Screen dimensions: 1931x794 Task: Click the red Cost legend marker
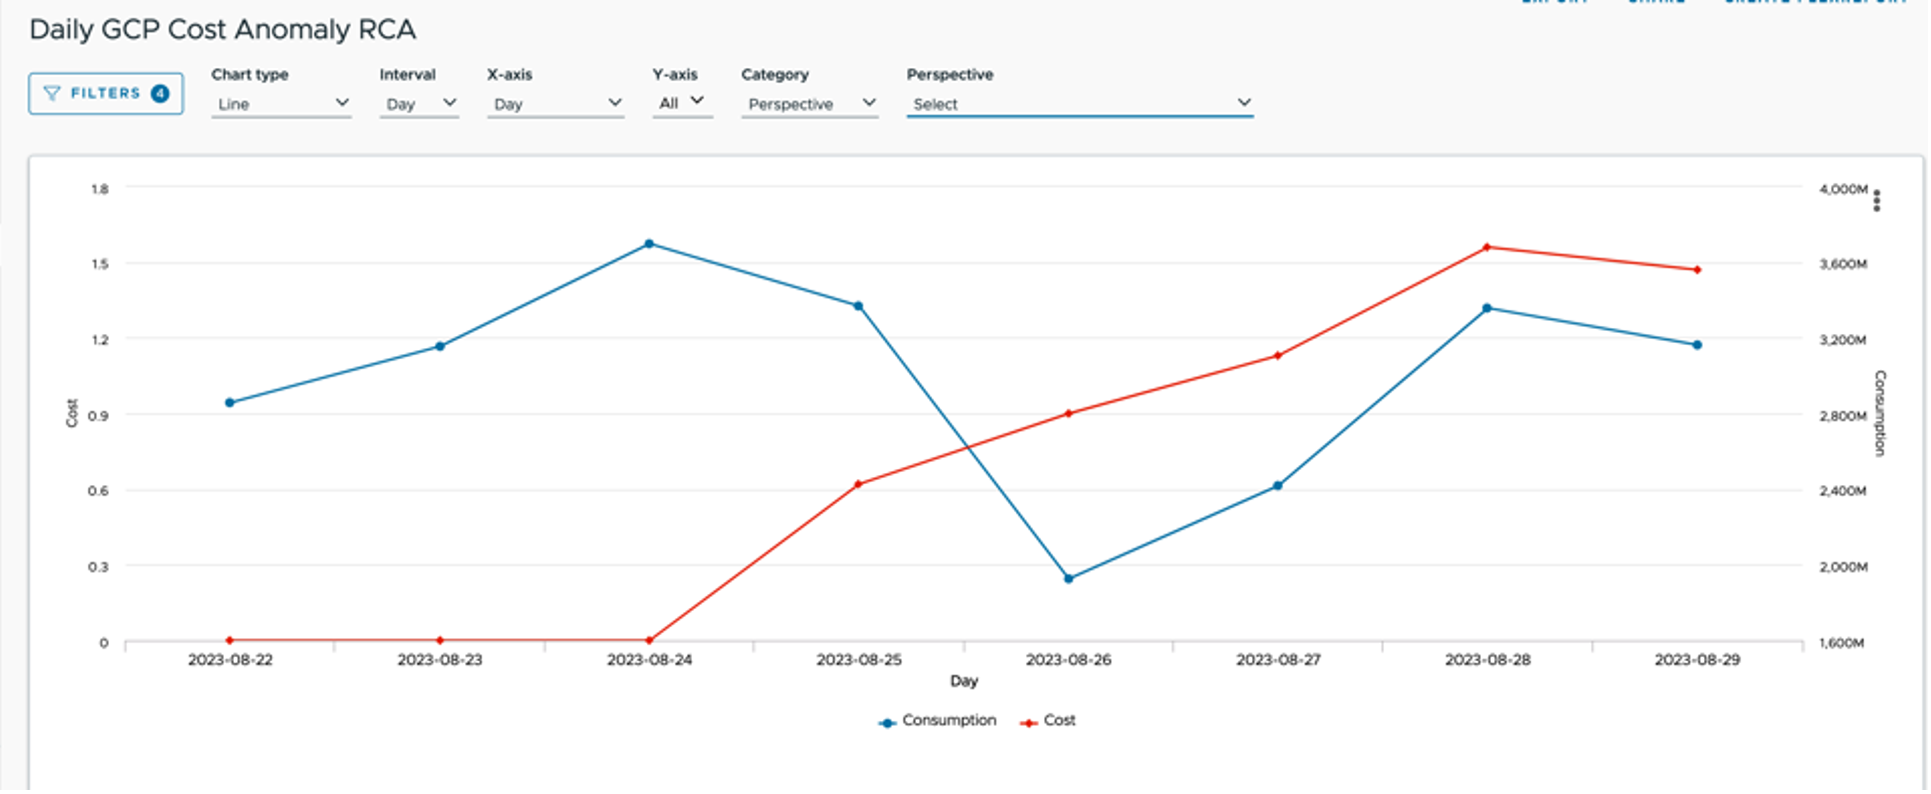[1028, 722]
